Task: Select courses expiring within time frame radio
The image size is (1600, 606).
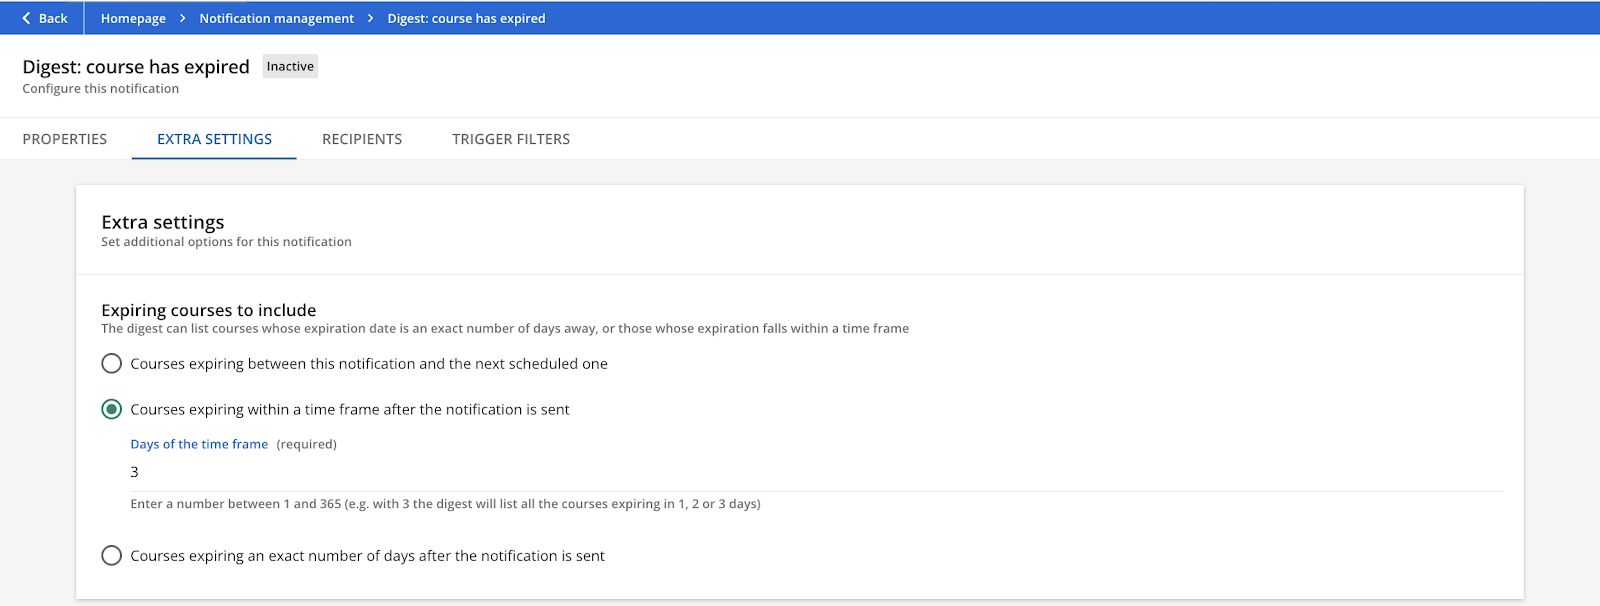Action: (x=111, y=409)
